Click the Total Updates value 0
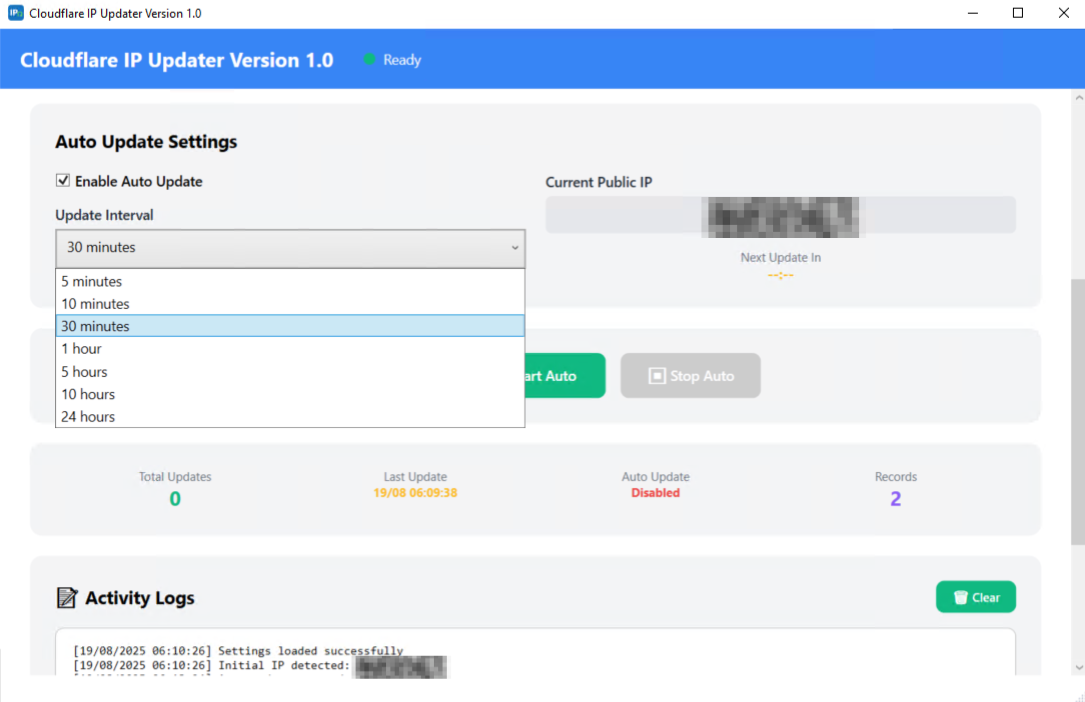This screenshot has width=1085, height=702. click(175, 499)
